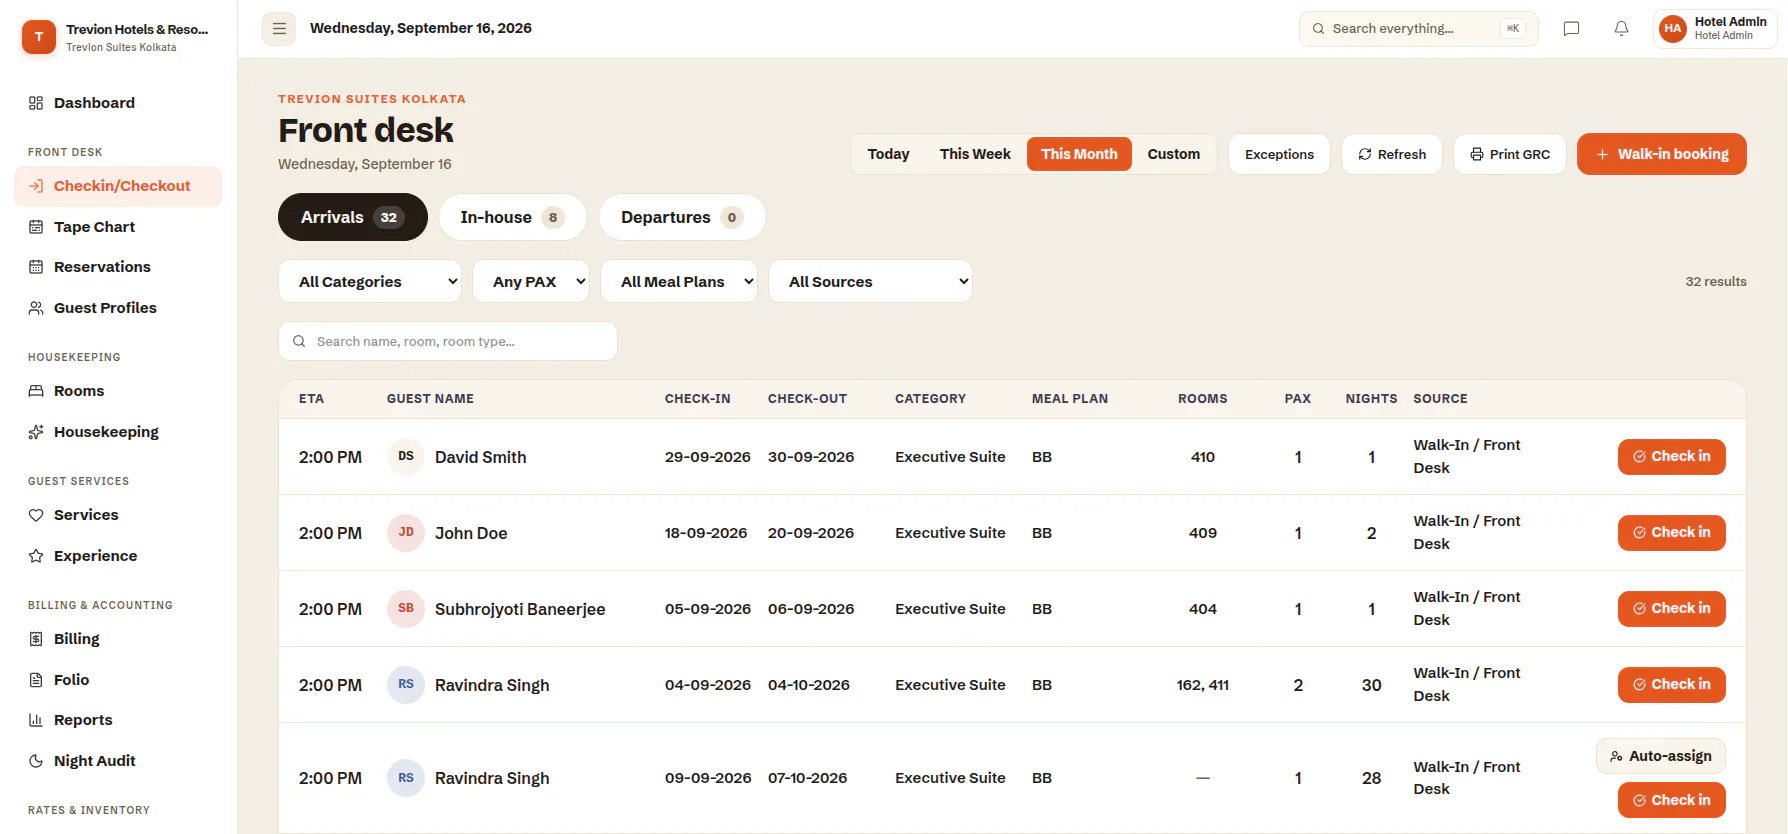Click the Services heart icon

tap(36, 515)
